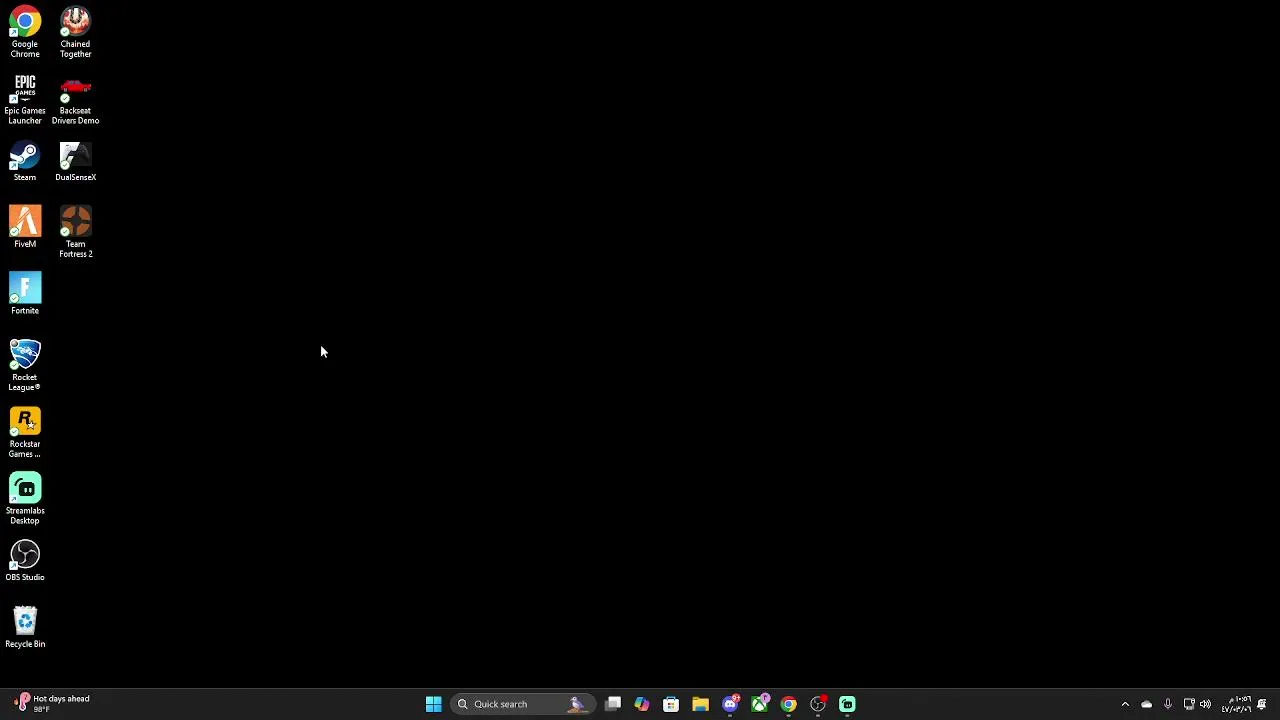1280x720 pixels.
Task: Select the Fortnite desktop shortcut
Action: (25, 295)
